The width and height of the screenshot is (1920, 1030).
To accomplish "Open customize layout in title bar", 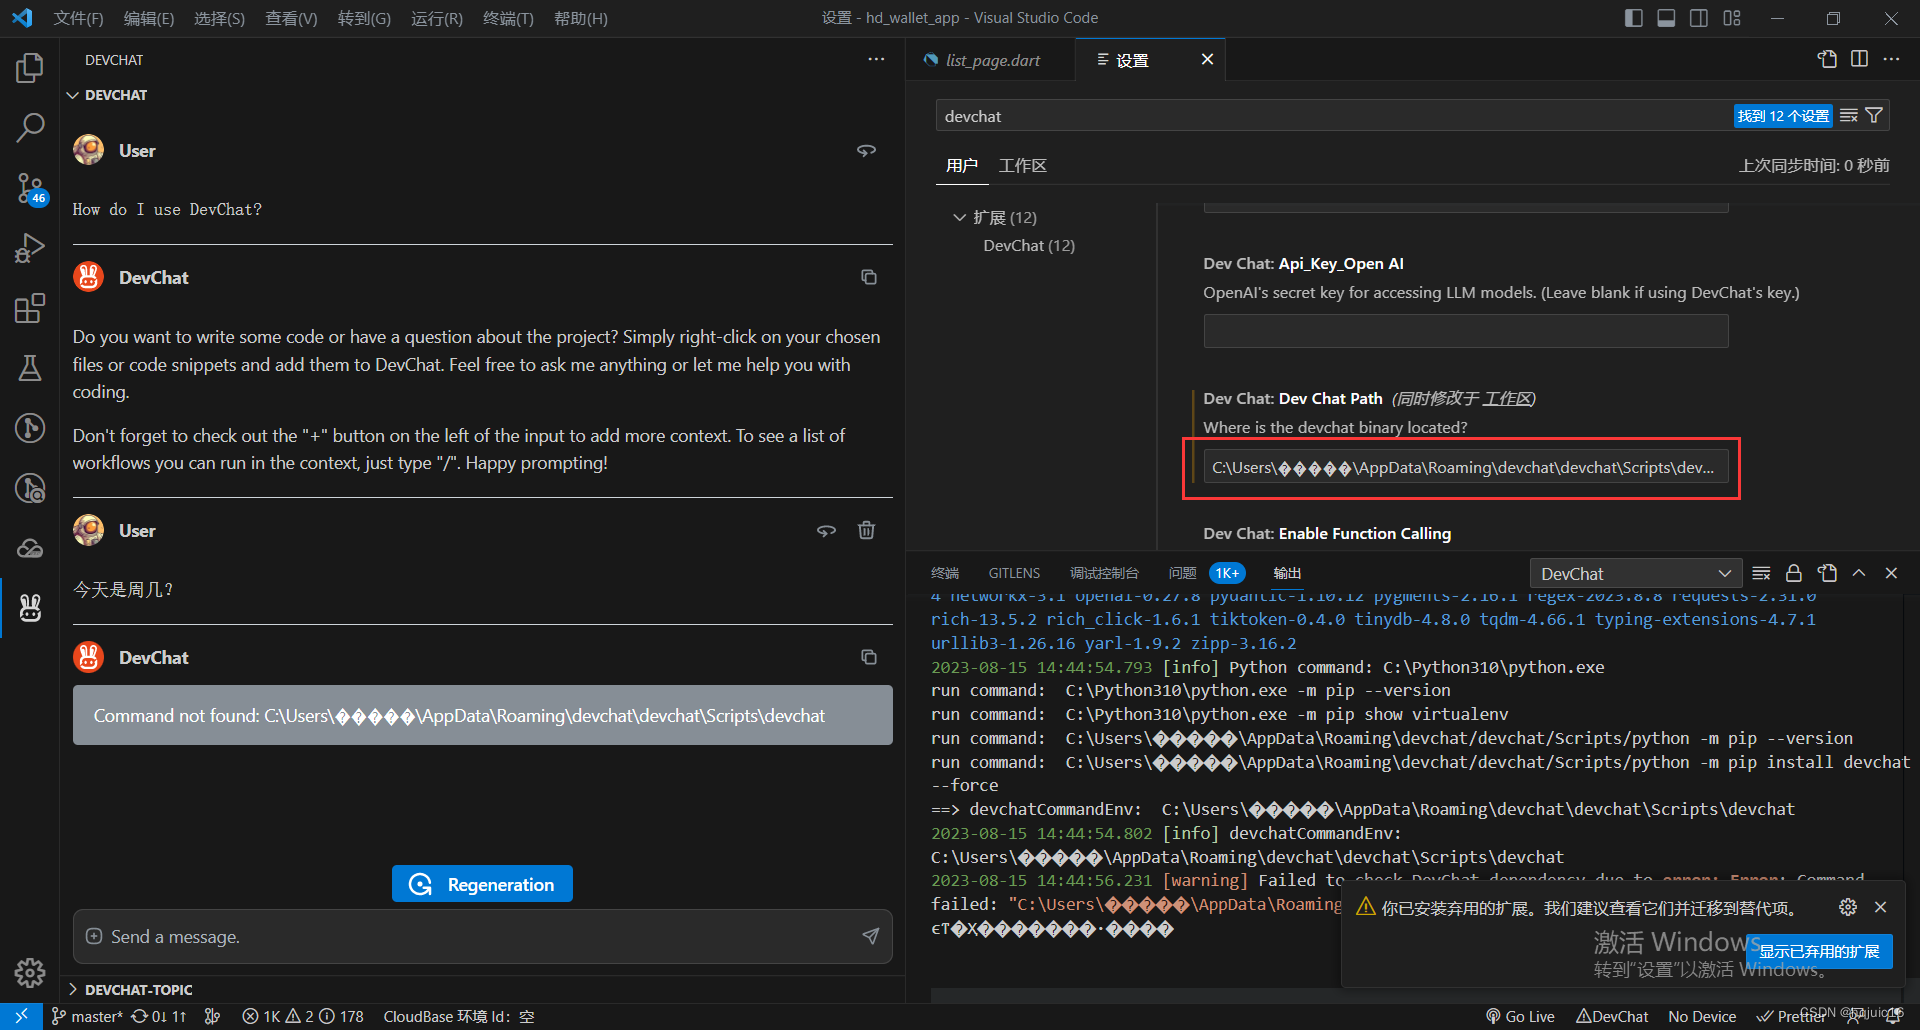I will pos(1732,18).
